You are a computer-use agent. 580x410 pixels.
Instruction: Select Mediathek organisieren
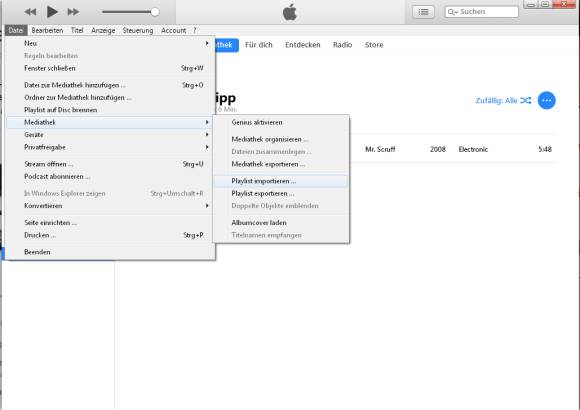tap(281, 139)
